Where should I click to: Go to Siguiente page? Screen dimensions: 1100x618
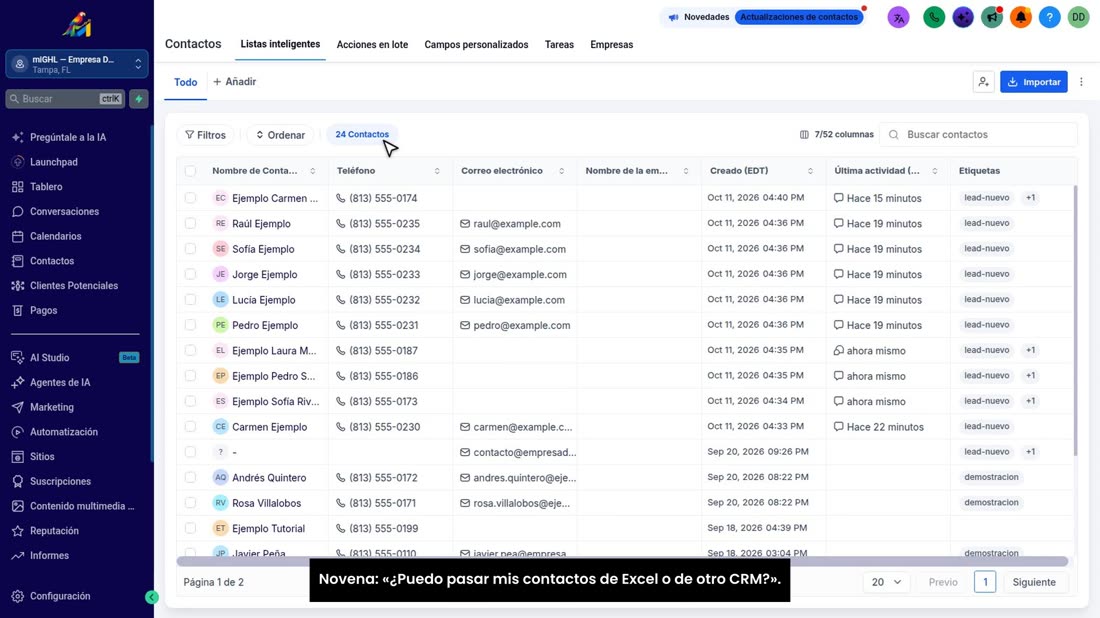tap(1034, 582)
